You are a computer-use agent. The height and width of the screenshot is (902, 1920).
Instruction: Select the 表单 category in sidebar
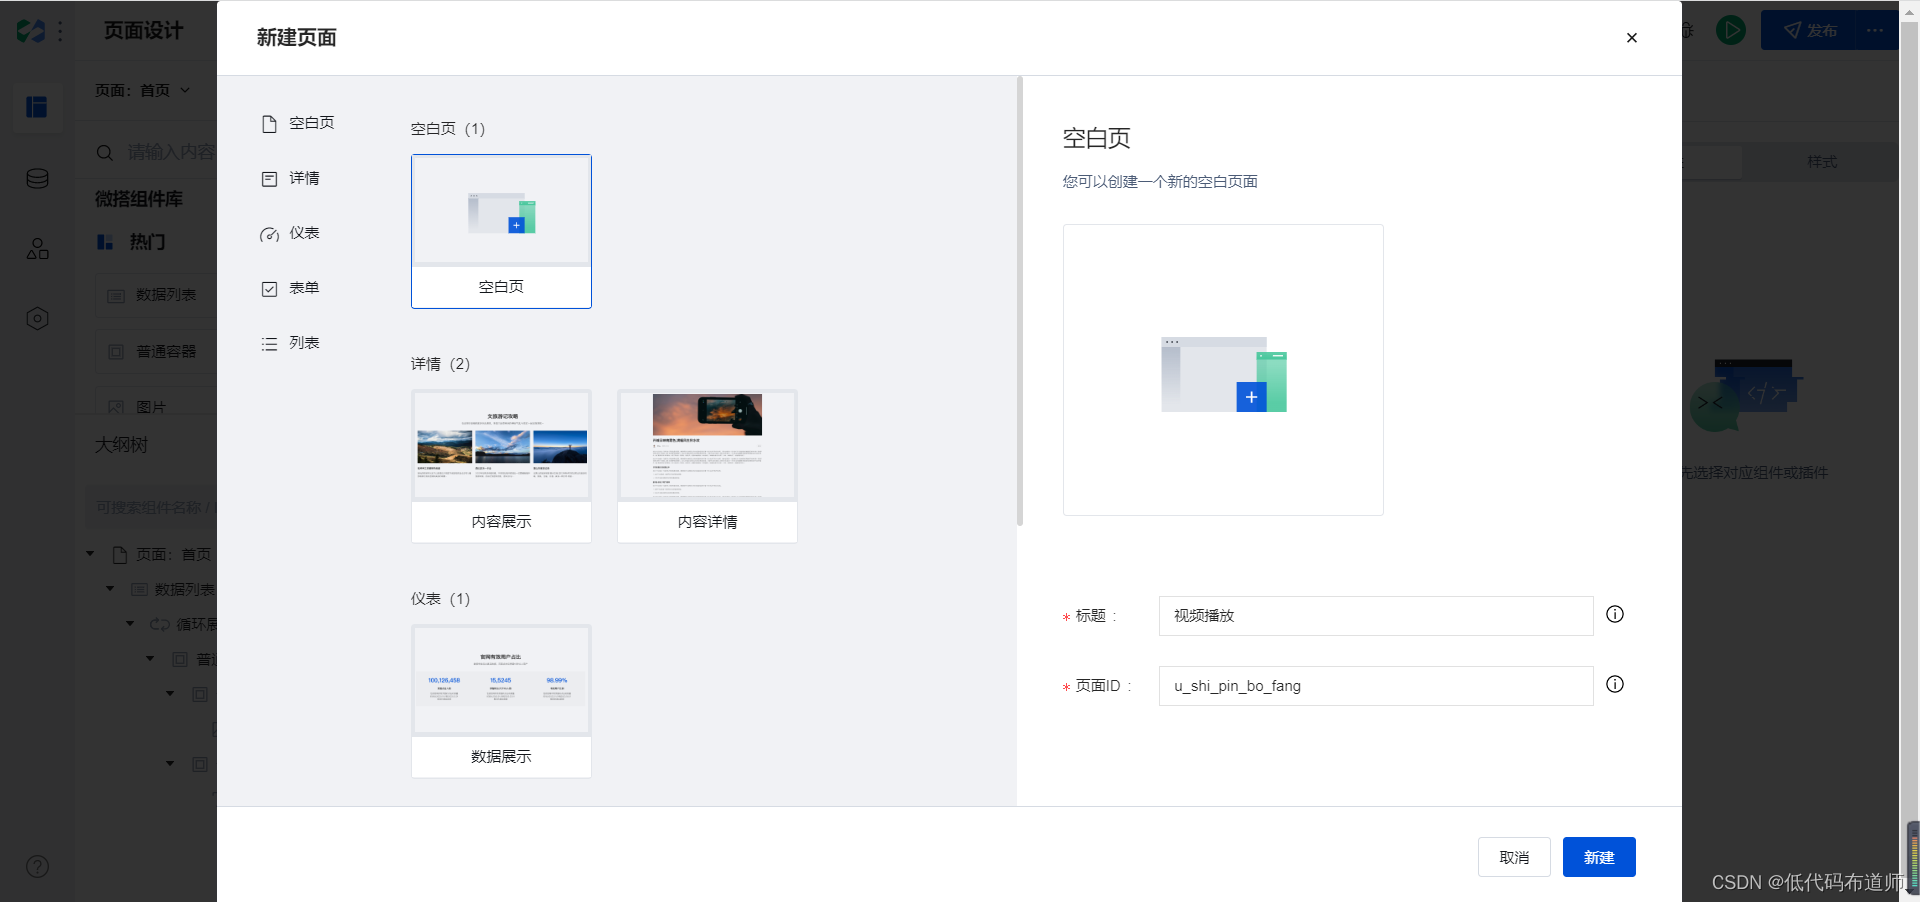(x=291, y=288)
